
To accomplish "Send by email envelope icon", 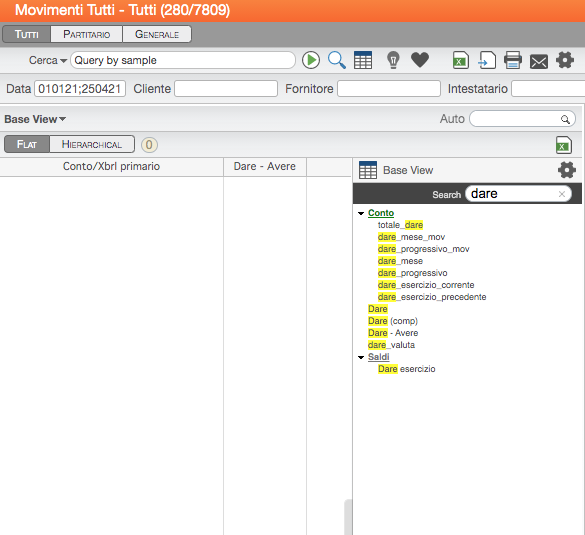I will pos(539,62).
